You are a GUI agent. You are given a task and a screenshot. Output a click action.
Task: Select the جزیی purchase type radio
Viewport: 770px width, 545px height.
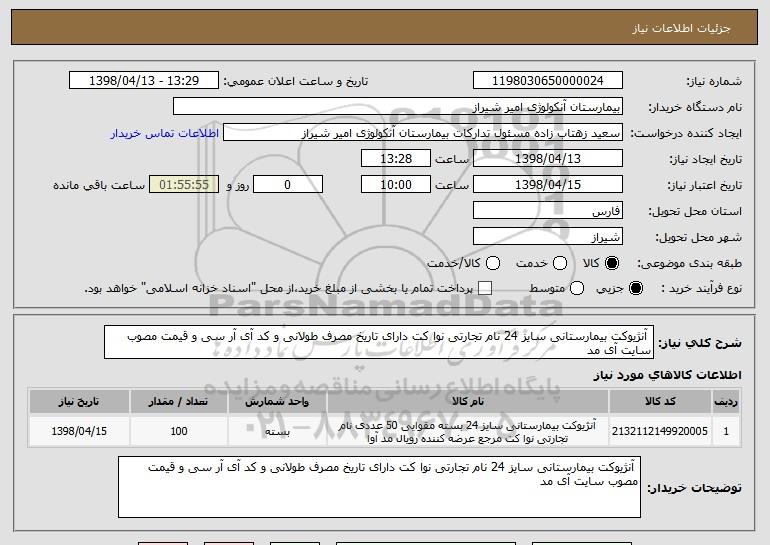pos(635,289)
